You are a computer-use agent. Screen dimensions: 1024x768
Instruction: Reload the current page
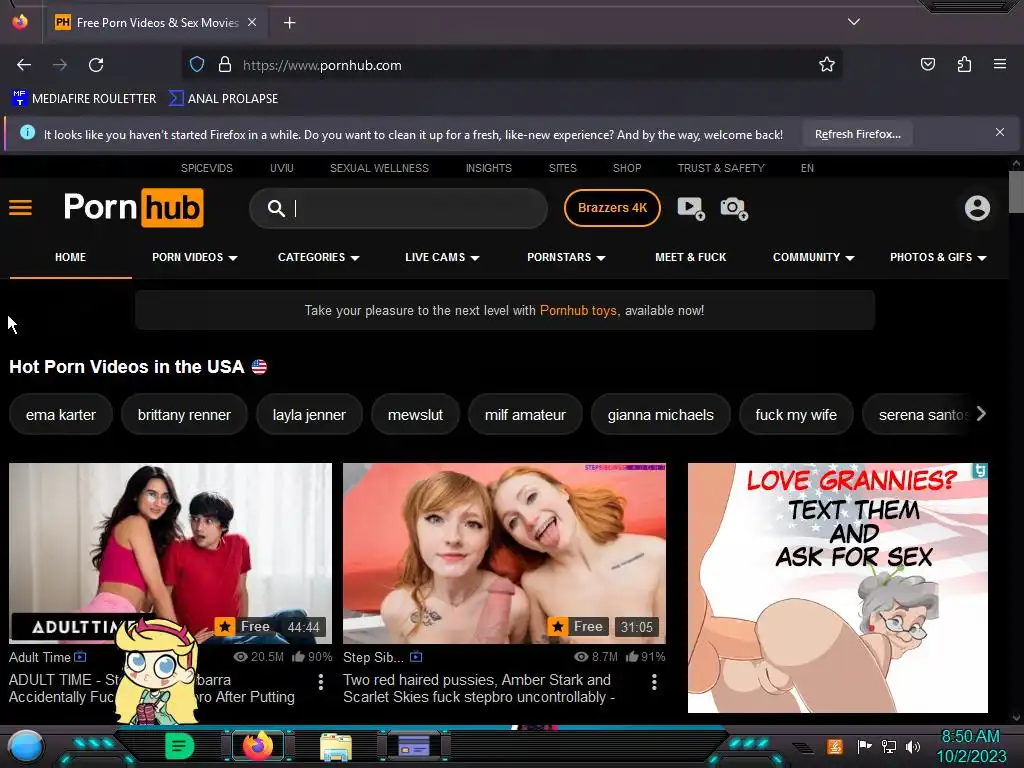(x=96, y=65)
